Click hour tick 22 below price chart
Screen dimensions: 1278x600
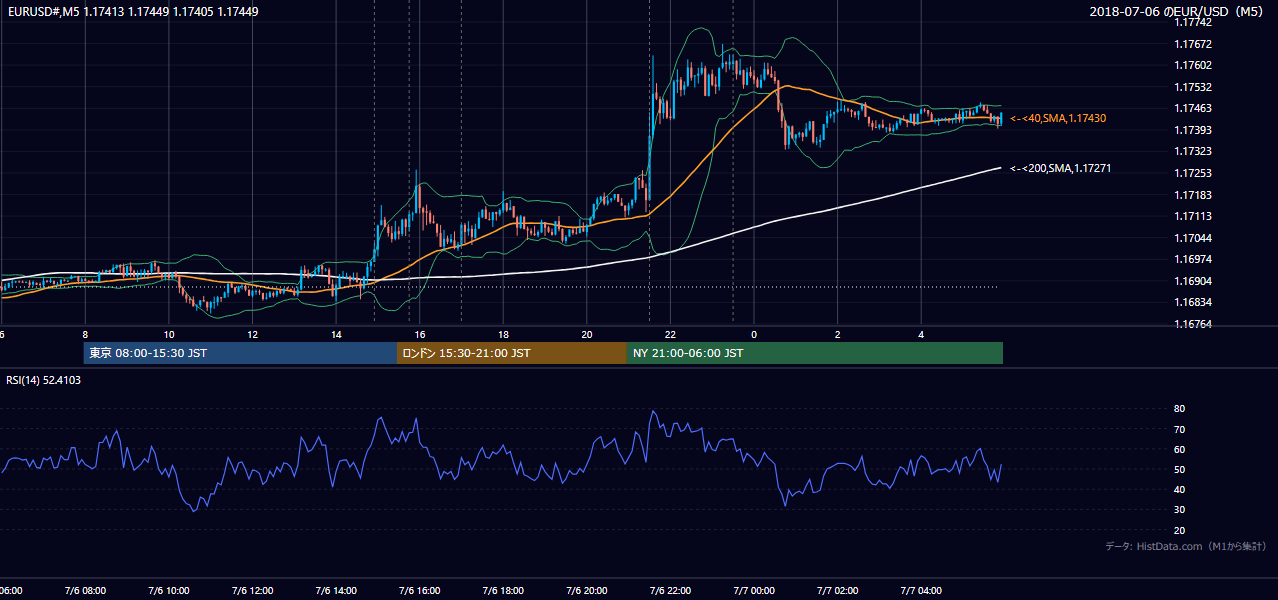(671, 334)
